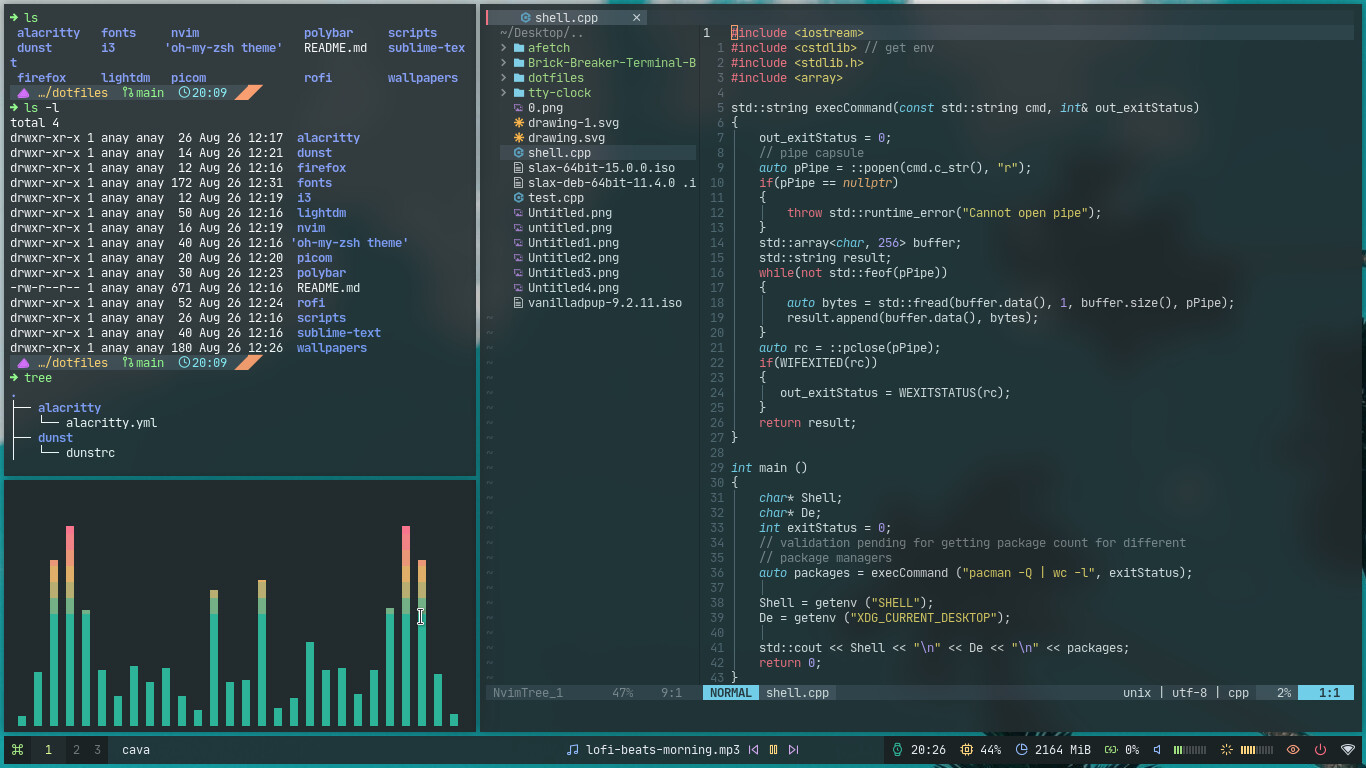Screen dimensions: 1366x768
Task: Pause the playing track
Action: coord(773,749)
